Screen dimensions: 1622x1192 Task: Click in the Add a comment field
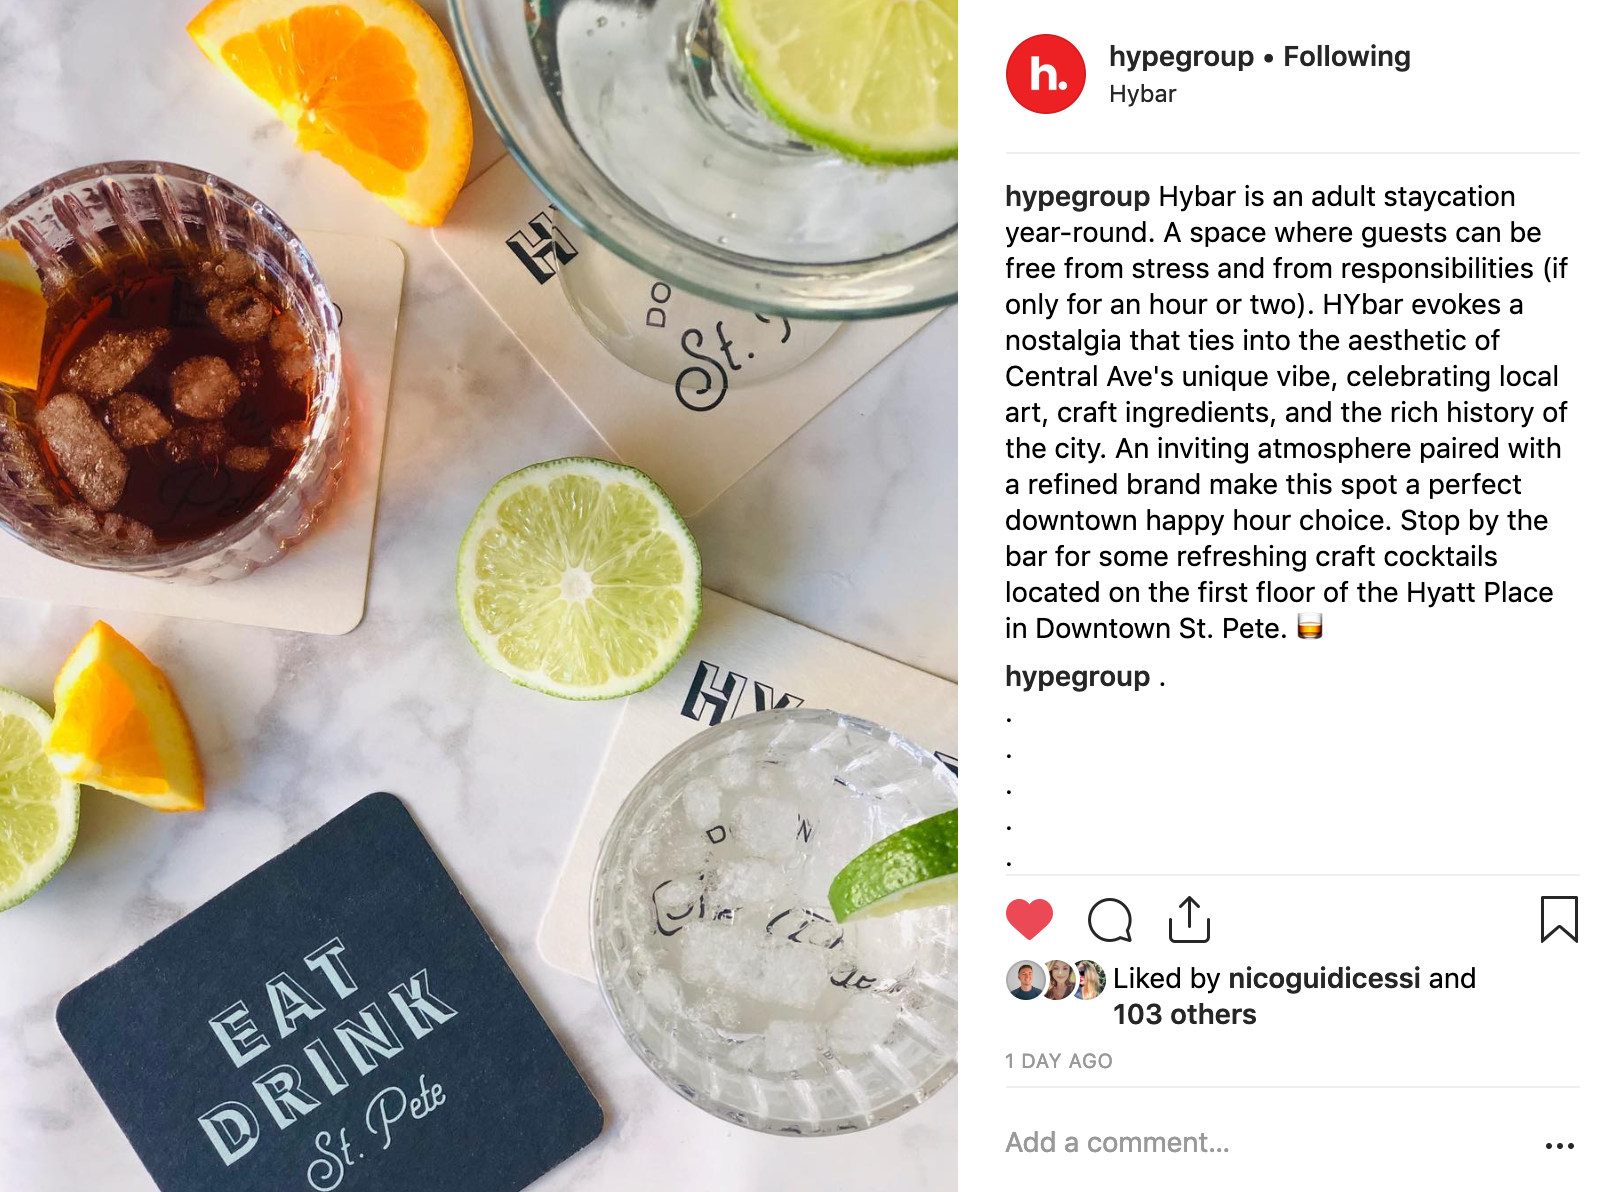[1270, 1143]
